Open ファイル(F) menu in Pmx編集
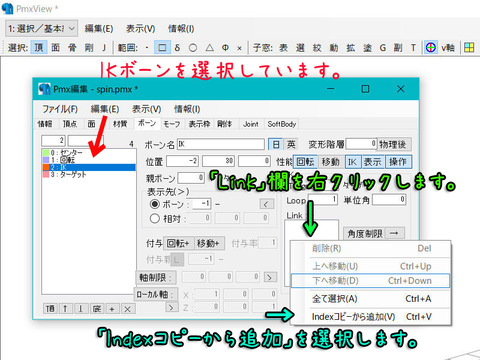Viewport: 480px width, 360px height. pos(60,109)
